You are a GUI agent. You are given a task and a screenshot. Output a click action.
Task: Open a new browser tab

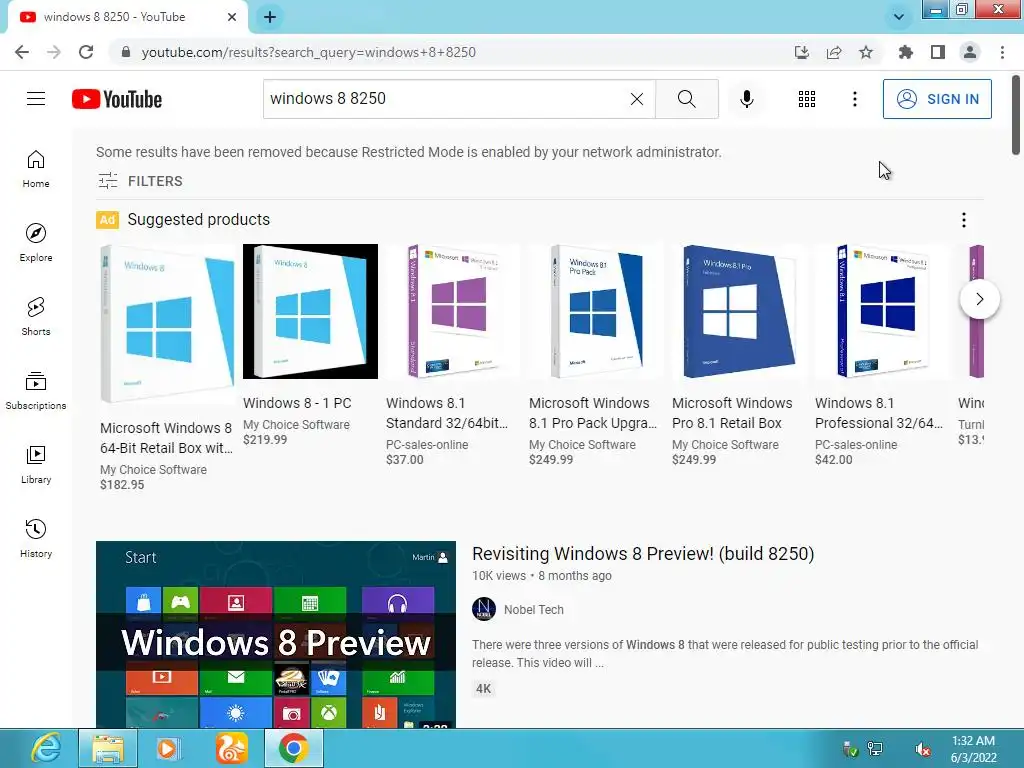click(270, 17)
